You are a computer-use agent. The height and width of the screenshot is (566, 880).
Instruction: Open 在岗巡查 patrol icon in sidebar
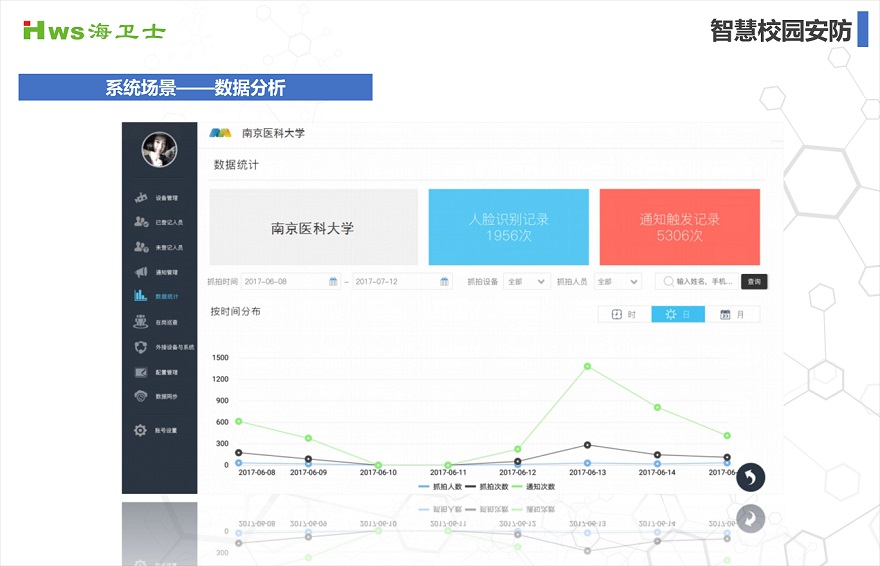point(140,321)
